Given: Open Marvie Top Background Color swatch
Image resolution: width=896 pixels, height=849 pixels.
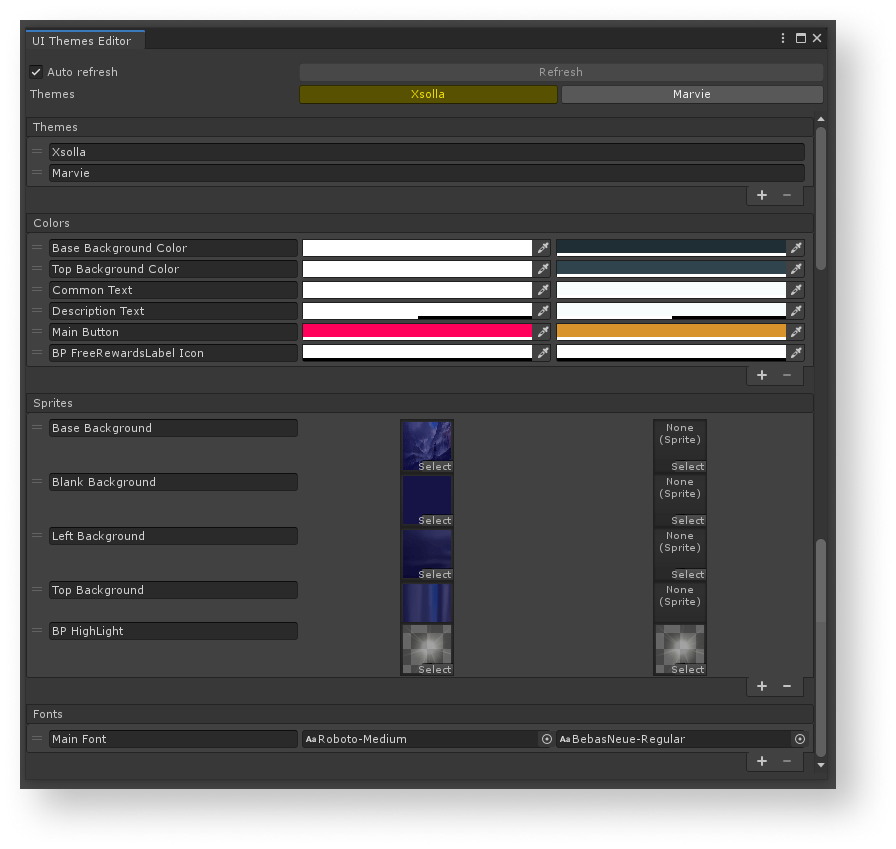Looking at the screenshot, I should [x=671, y=269].
